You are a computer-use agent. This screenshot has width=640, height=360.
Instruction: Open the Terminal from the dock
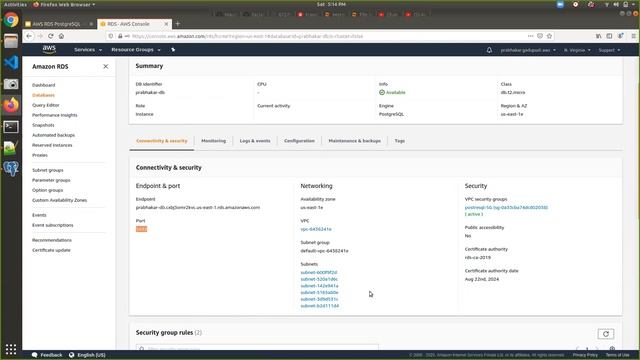(11, 127)
